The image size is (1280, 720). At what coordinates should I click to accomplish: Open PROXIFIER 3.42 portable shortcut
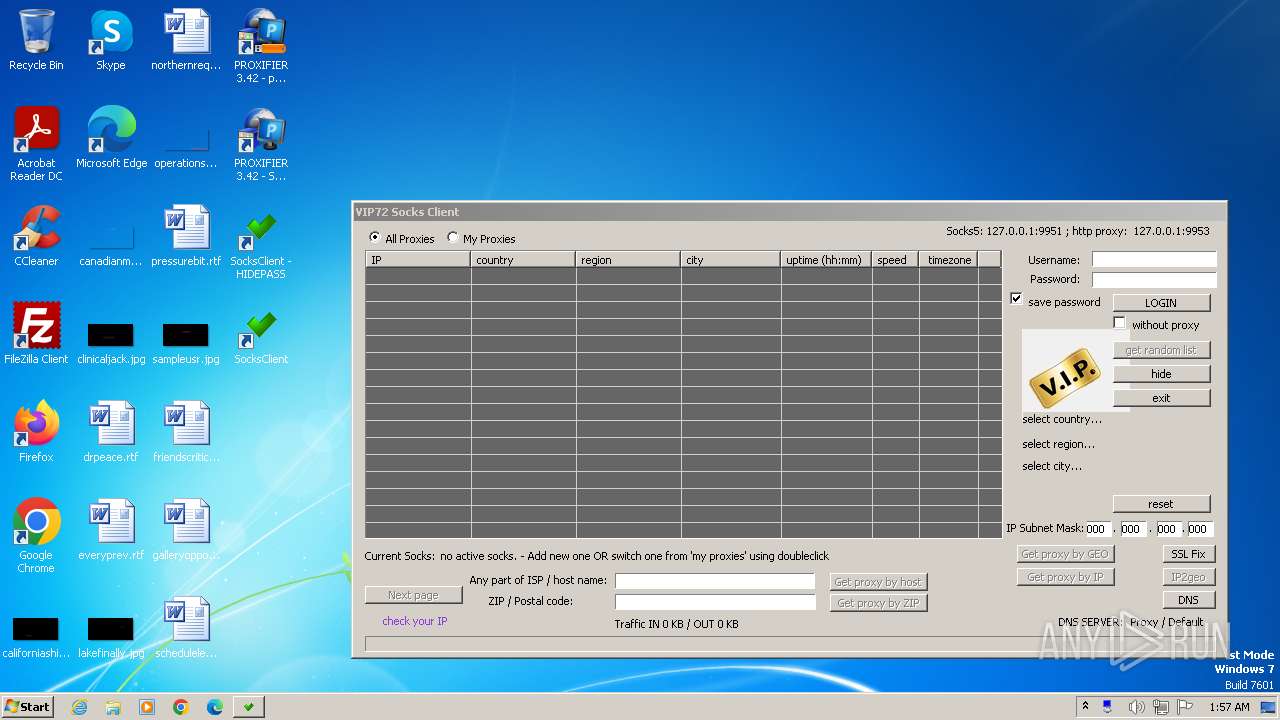[261, 46]
